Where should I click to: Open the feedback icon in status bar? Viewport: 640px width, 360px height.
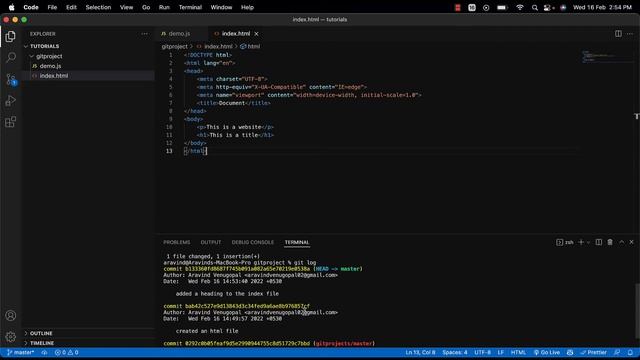click(x=617, y=352)
